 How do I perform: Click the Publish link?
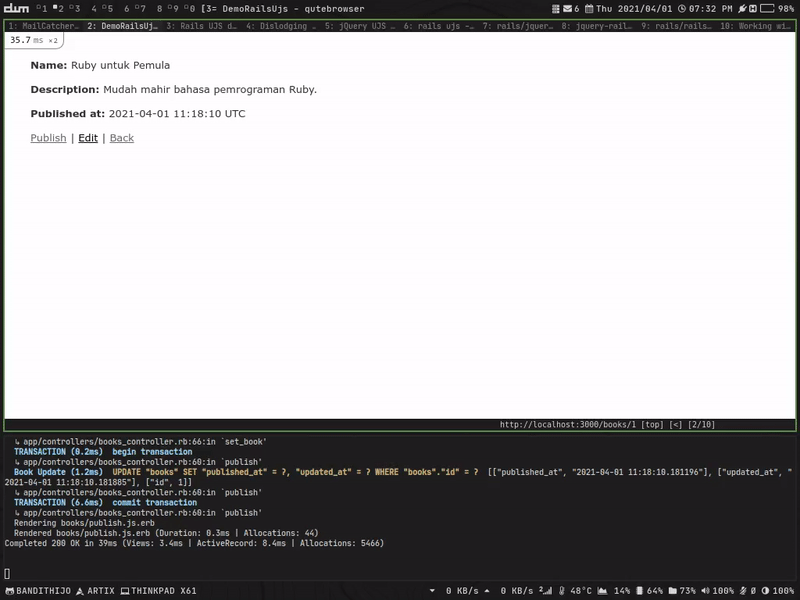tap(48, 138)
